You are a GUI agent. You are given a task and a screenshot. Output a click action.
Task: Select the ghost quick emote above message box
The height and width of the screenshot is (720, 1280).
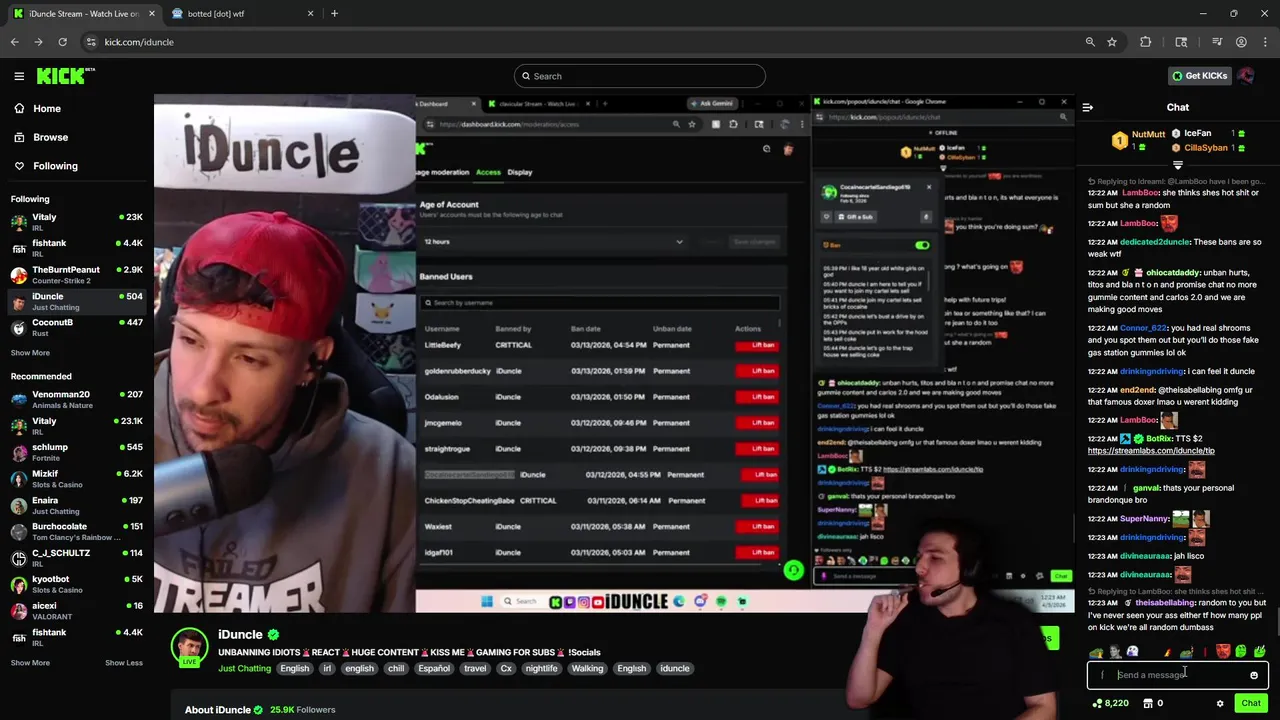(1132, 652)
